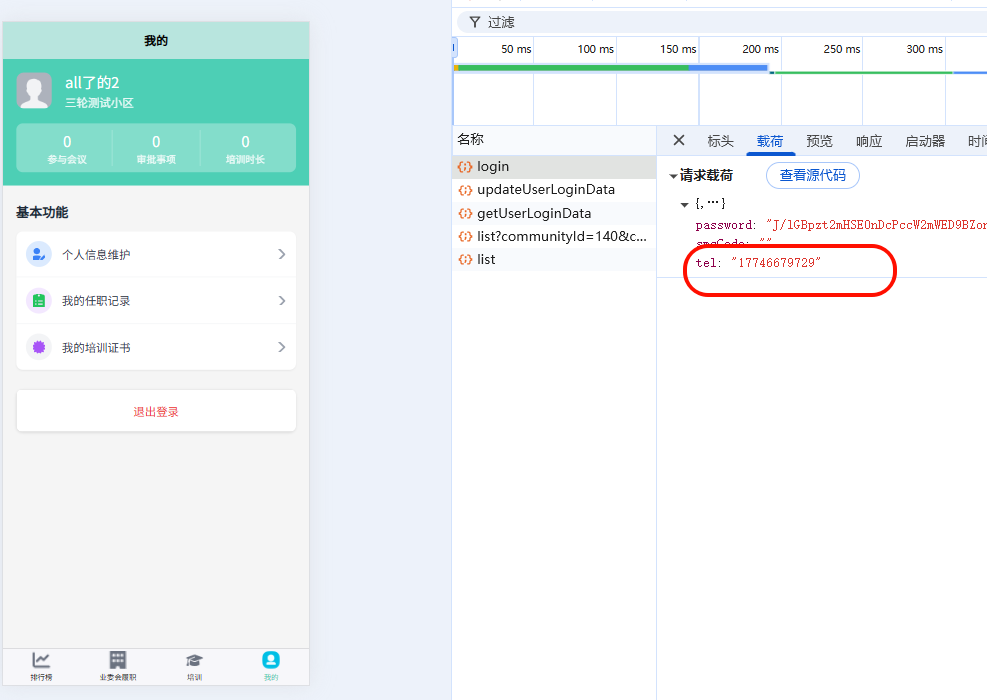Click the 查看源代码 button
The image size is (987, 700).
point(812,176)
